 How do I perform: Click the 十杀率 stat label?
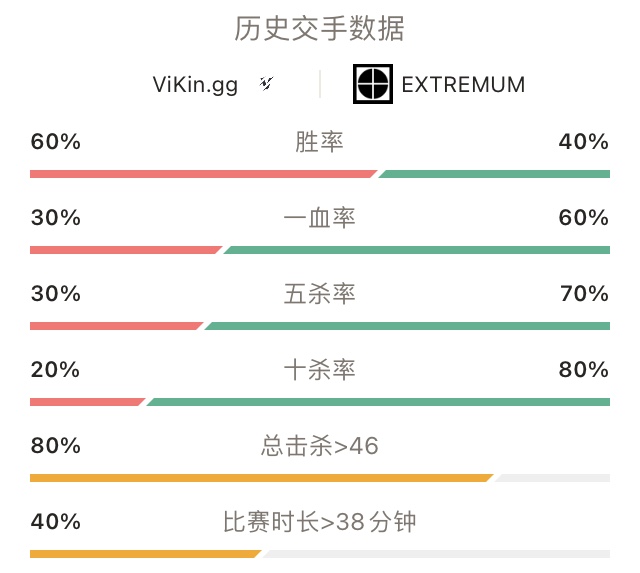pos(319,370)
